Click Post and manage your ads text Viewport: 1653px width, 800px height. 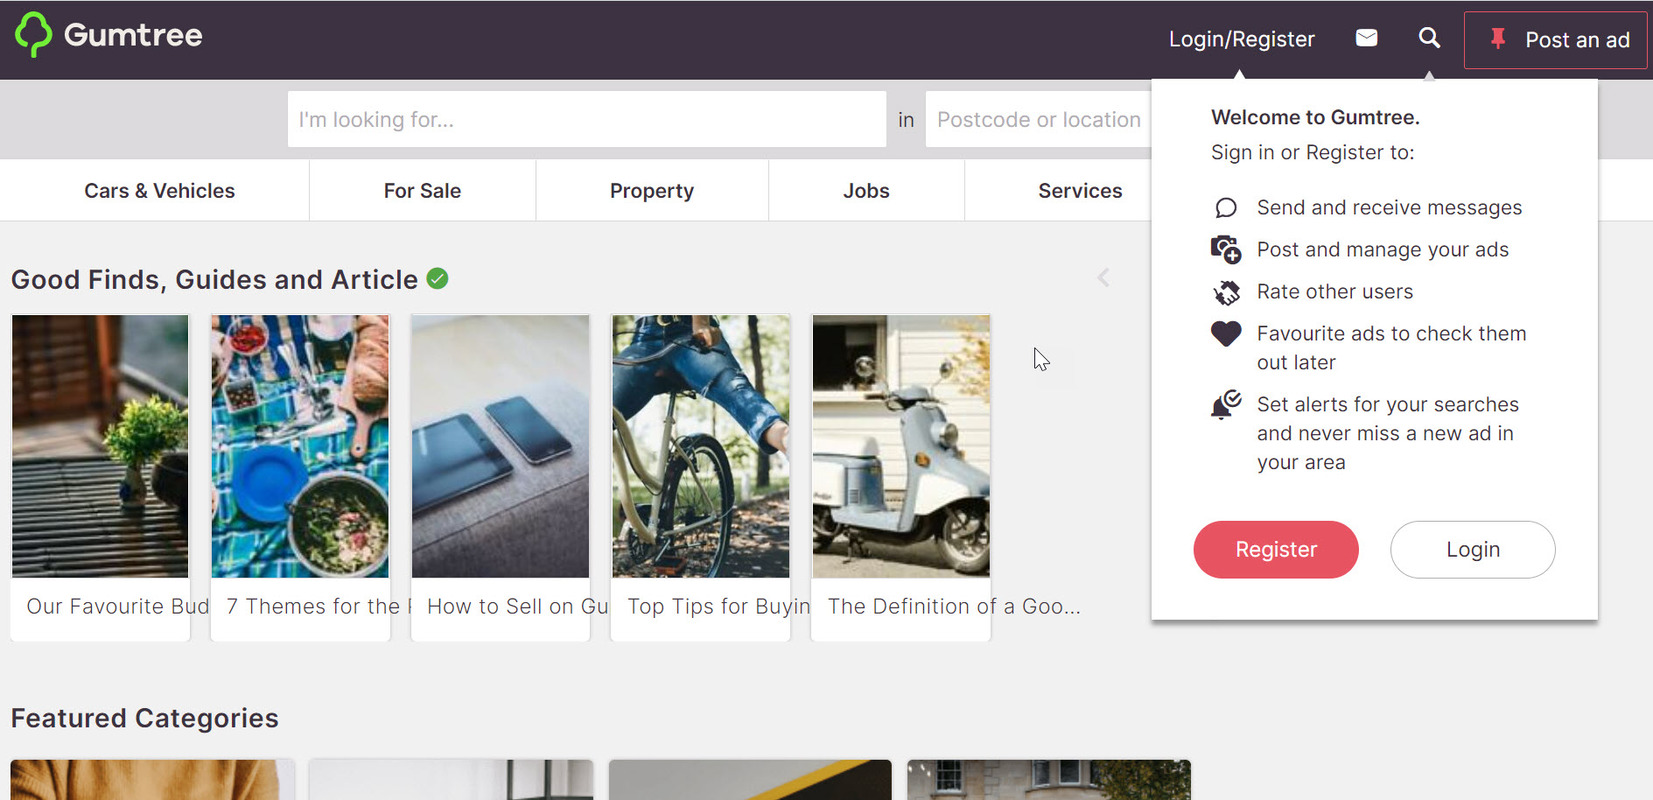(1383, 249)
